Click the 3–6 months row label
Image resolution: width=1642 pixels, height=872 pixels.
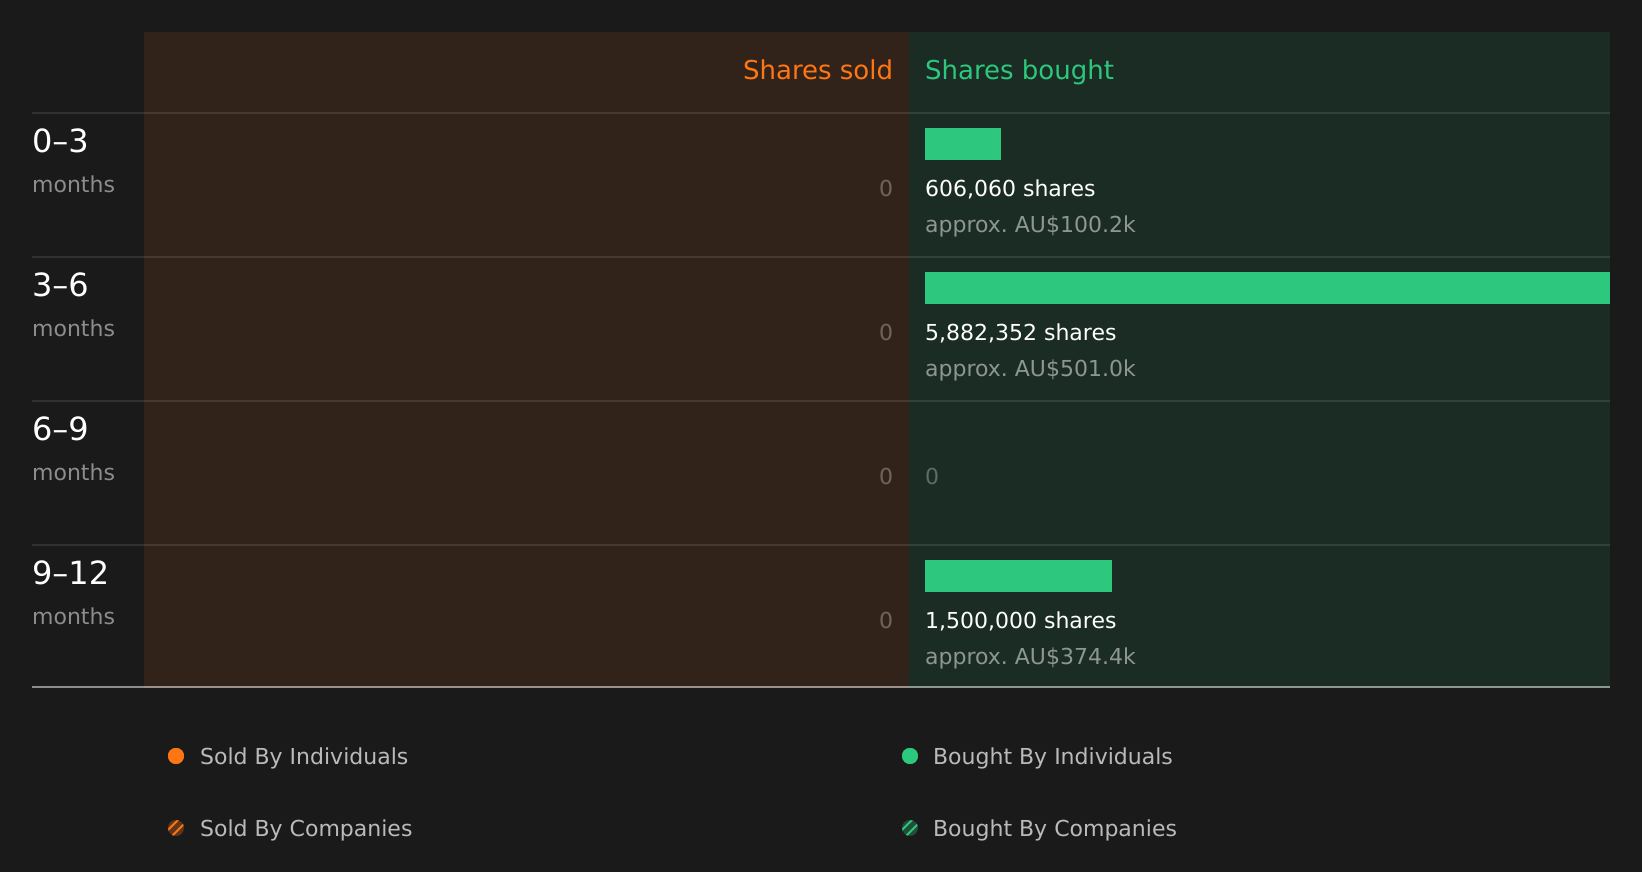73,304
